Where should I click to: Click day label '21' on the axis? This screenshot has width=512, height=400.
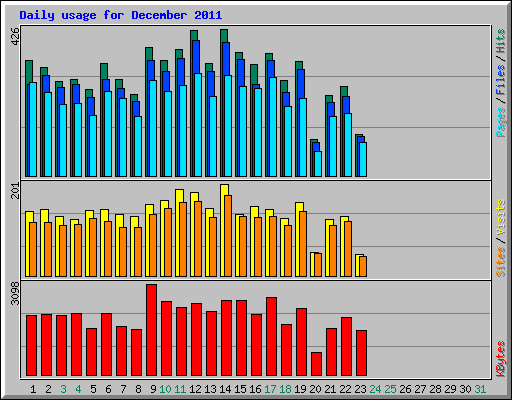(x=330, y=389)
